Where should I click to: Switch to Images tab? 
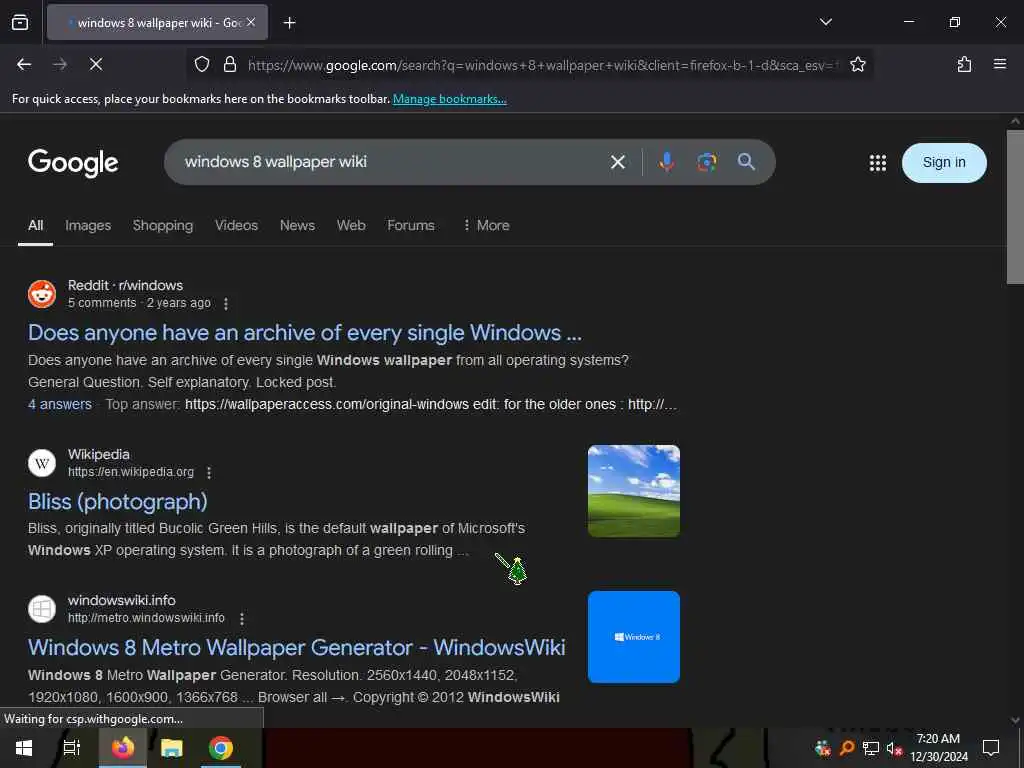tap(88, 225)
